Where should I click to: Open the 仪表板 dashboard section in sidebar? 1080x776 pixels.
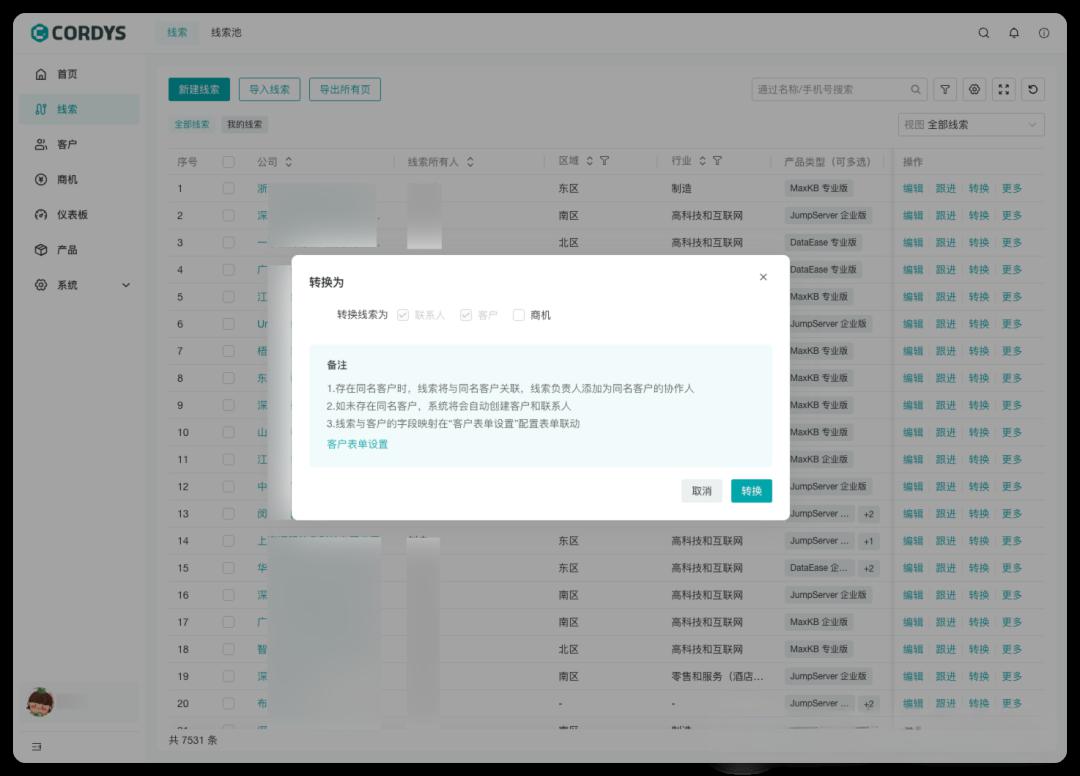(66, 214)
